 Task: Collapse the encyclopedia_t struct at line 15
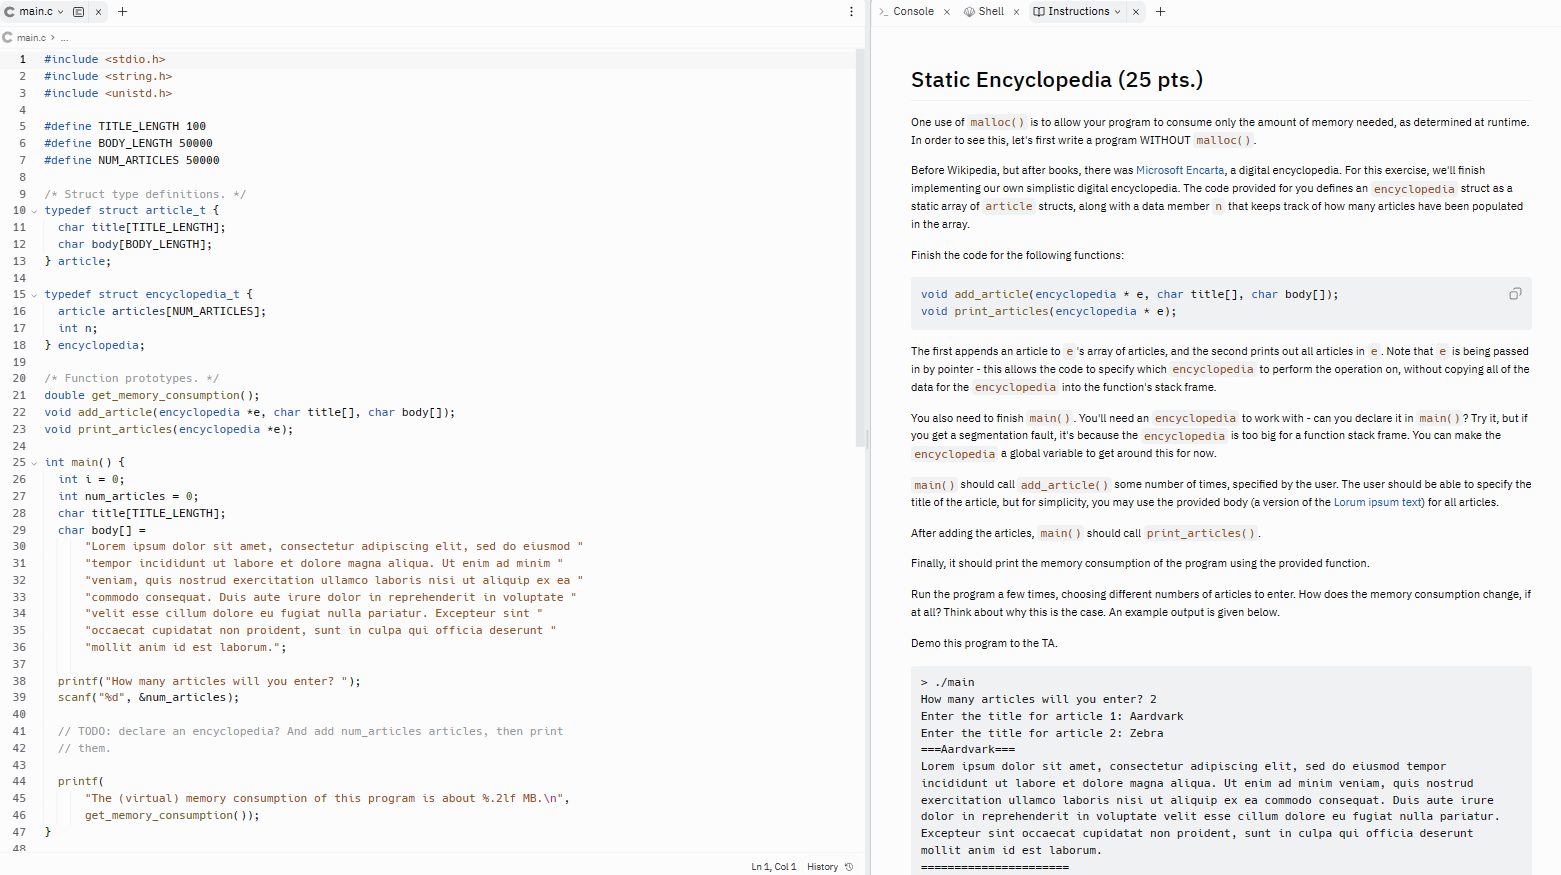[34, 295]
